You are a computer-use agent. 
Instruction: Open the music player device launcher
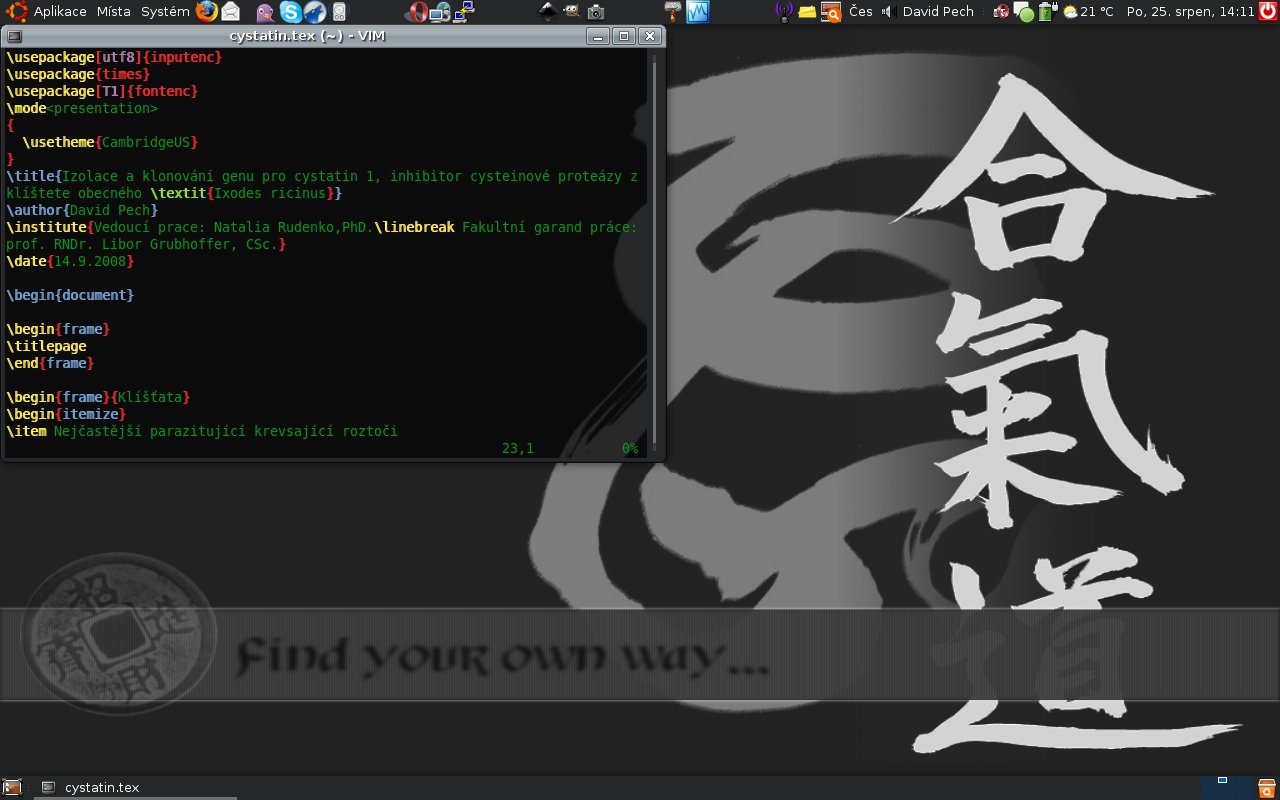(x=339, y=12)
